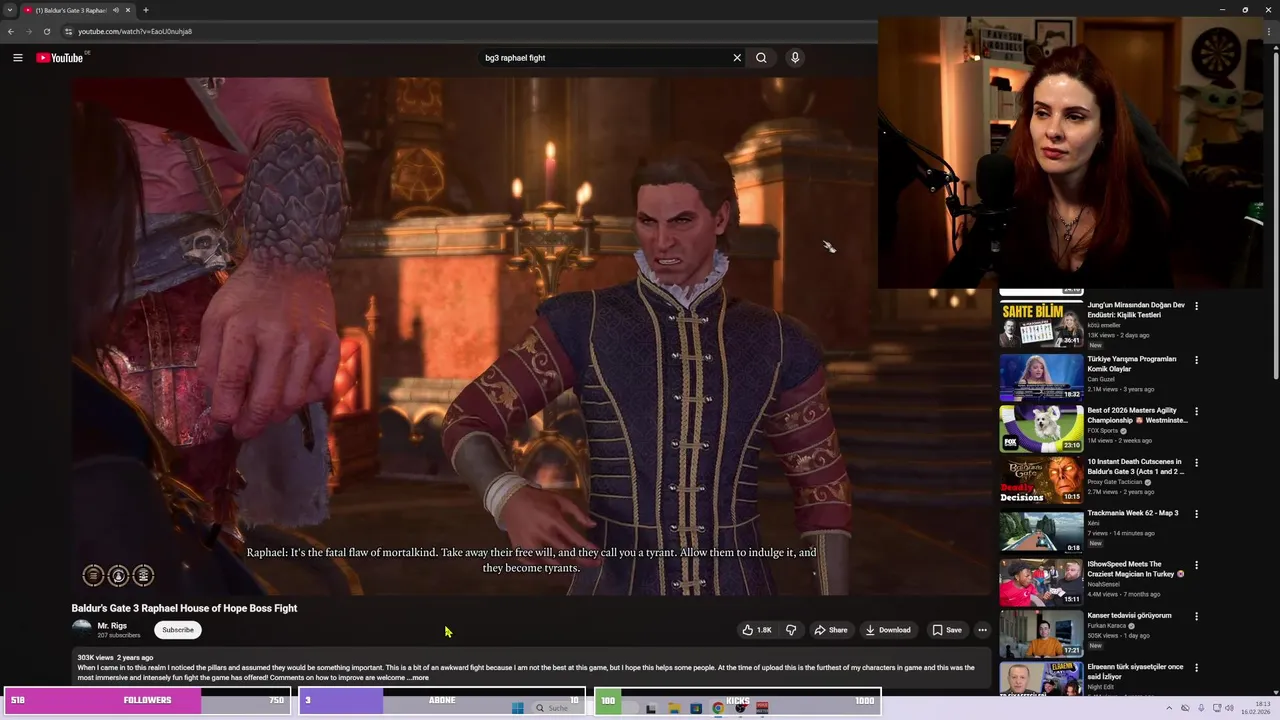
Task: Start voice search with microphone
Action: (795, 58)
